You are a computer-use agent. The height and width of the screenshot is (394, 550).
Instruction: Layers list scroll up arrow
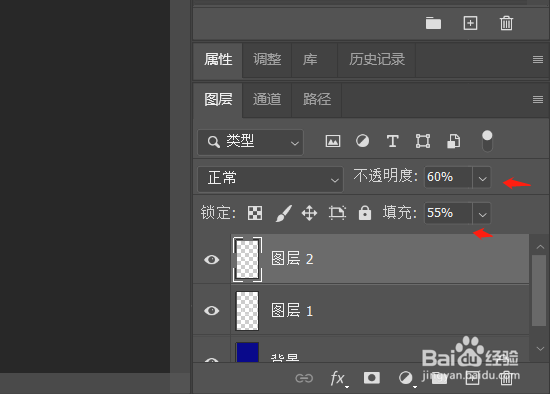point(540,247)
